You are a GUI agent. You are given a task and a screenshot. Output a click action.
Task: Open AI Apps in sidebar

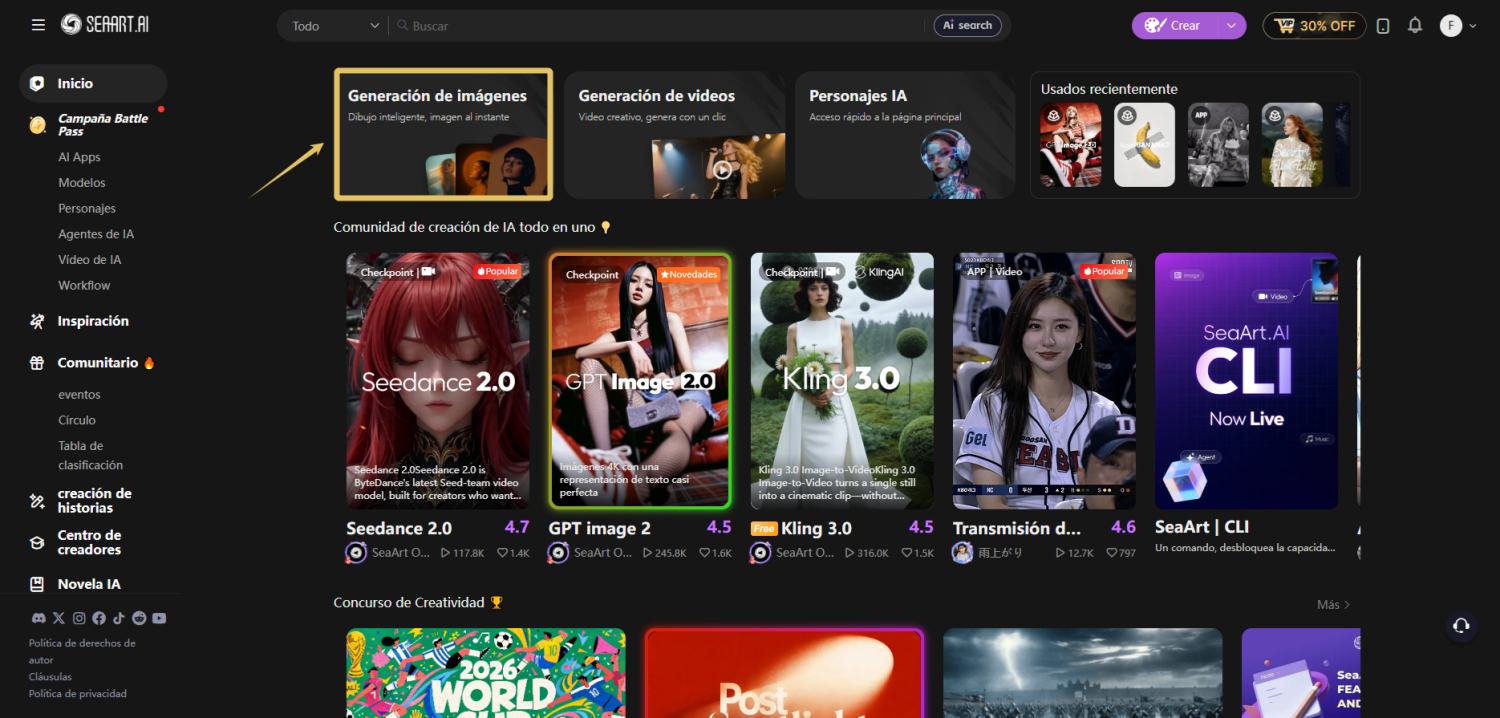[x=79, y=157]
